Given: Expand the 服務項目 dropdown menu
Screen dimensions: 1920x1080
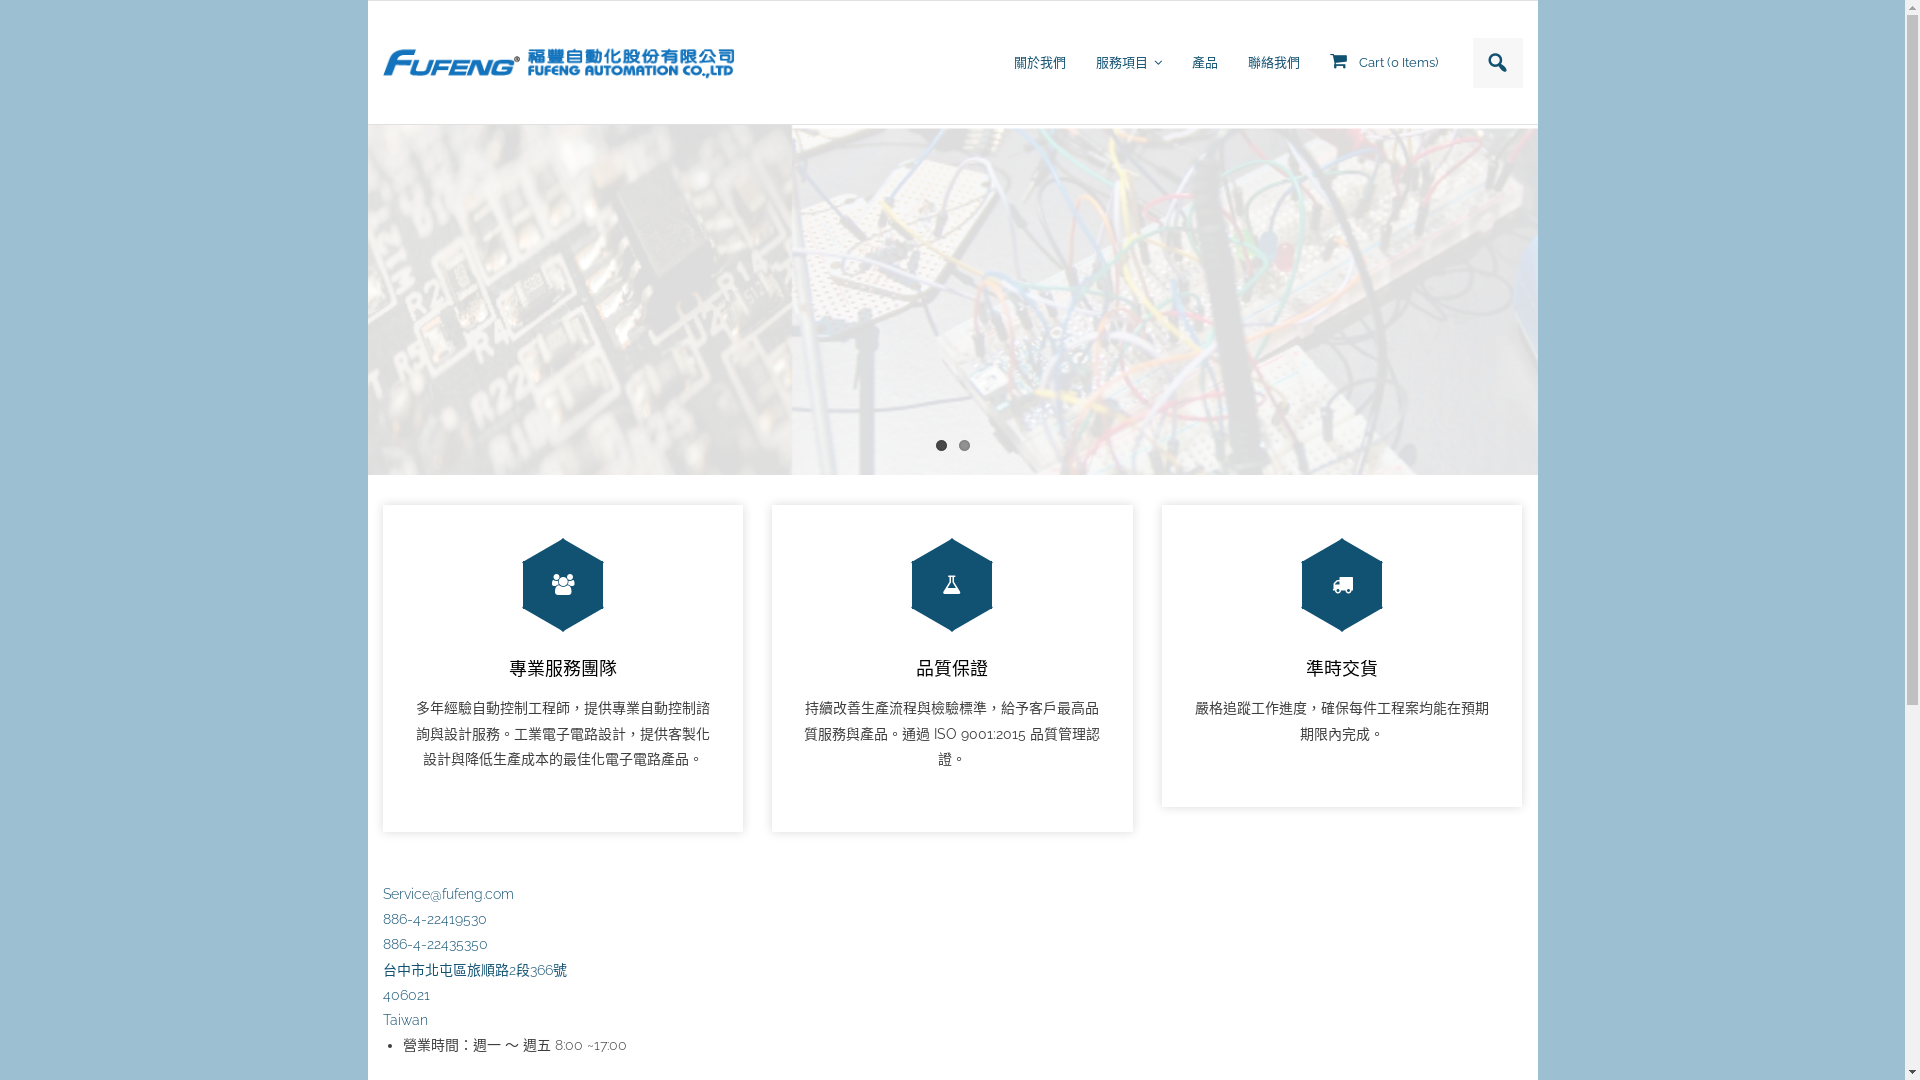Looking at the screenshot, I should click(1121, 63).
